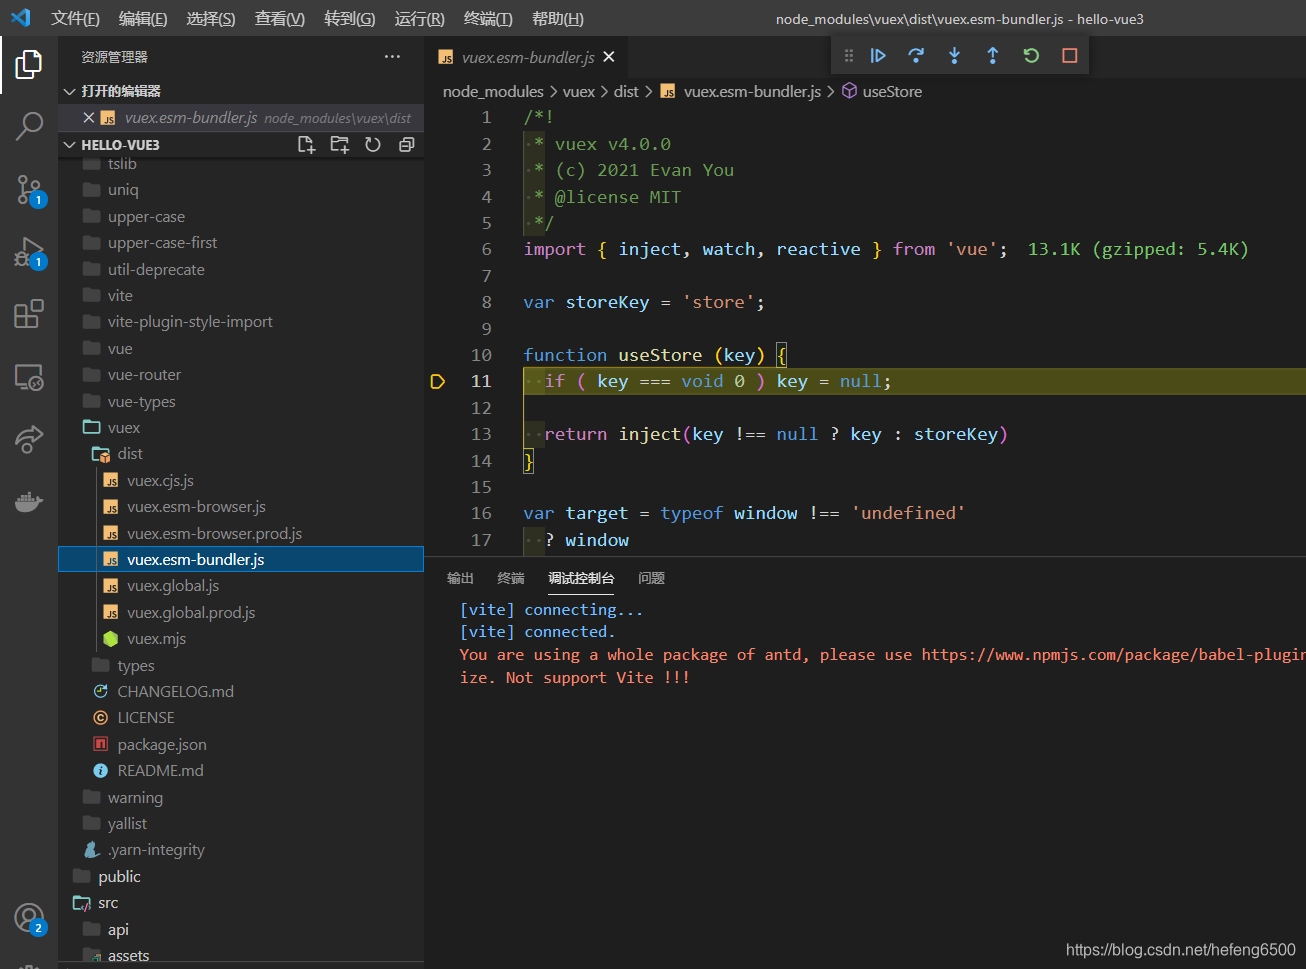This screenshot has width=1306, height=969.
Task: Toggle breakpoint at line 11 gutter
Action: coord(438,381)
